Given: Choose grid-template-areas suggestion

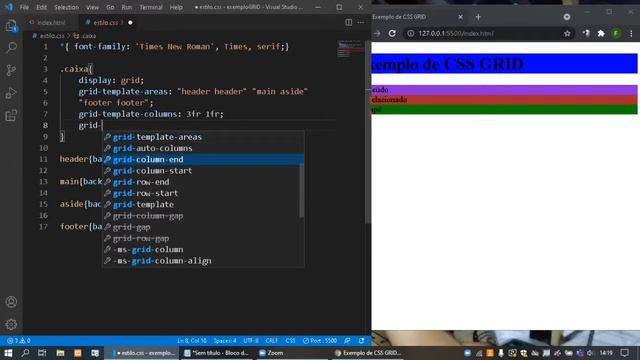Looking at the screenshot, I should tap(203, 137).
